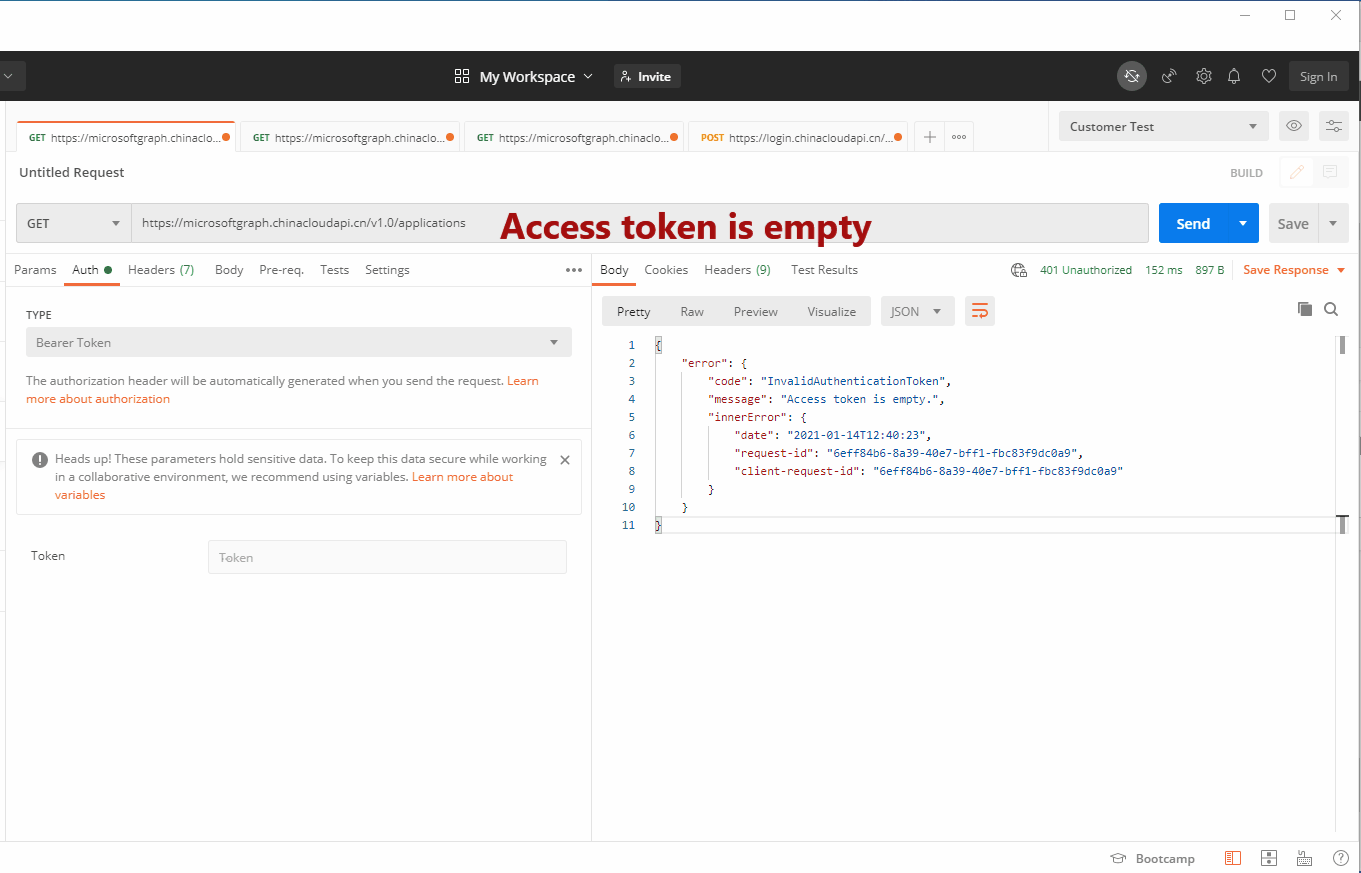Image resolution: width=1361 pixels, height=873 pixels.
Task: Open the Customer Test environment dropdown
Action: pyautogui.click(x=1163, y=126)
